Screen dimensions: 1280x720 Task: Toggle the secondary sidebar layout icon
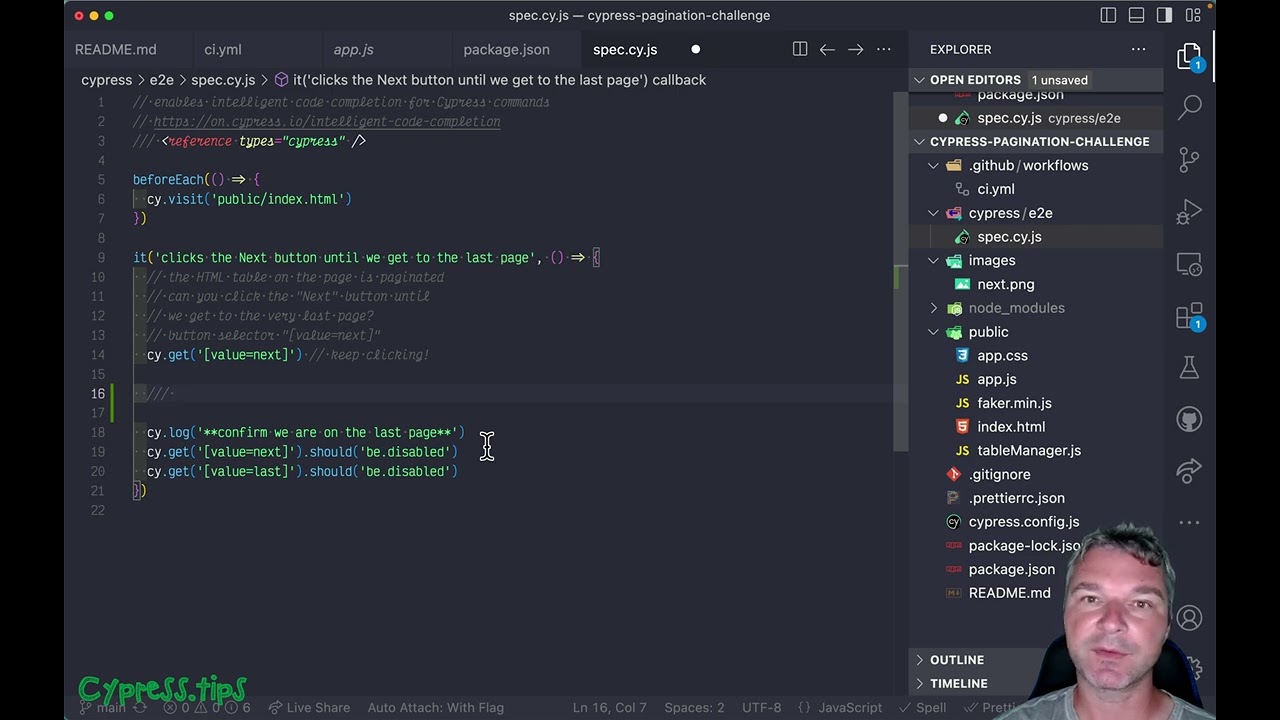[1164, 15]
